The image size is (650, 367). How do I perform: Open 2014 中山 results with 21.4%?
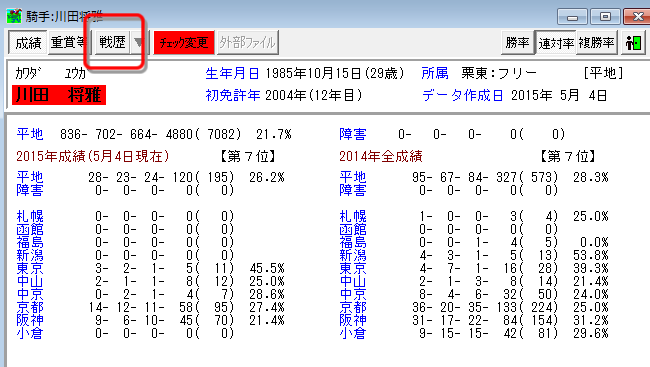coord(353,282)
